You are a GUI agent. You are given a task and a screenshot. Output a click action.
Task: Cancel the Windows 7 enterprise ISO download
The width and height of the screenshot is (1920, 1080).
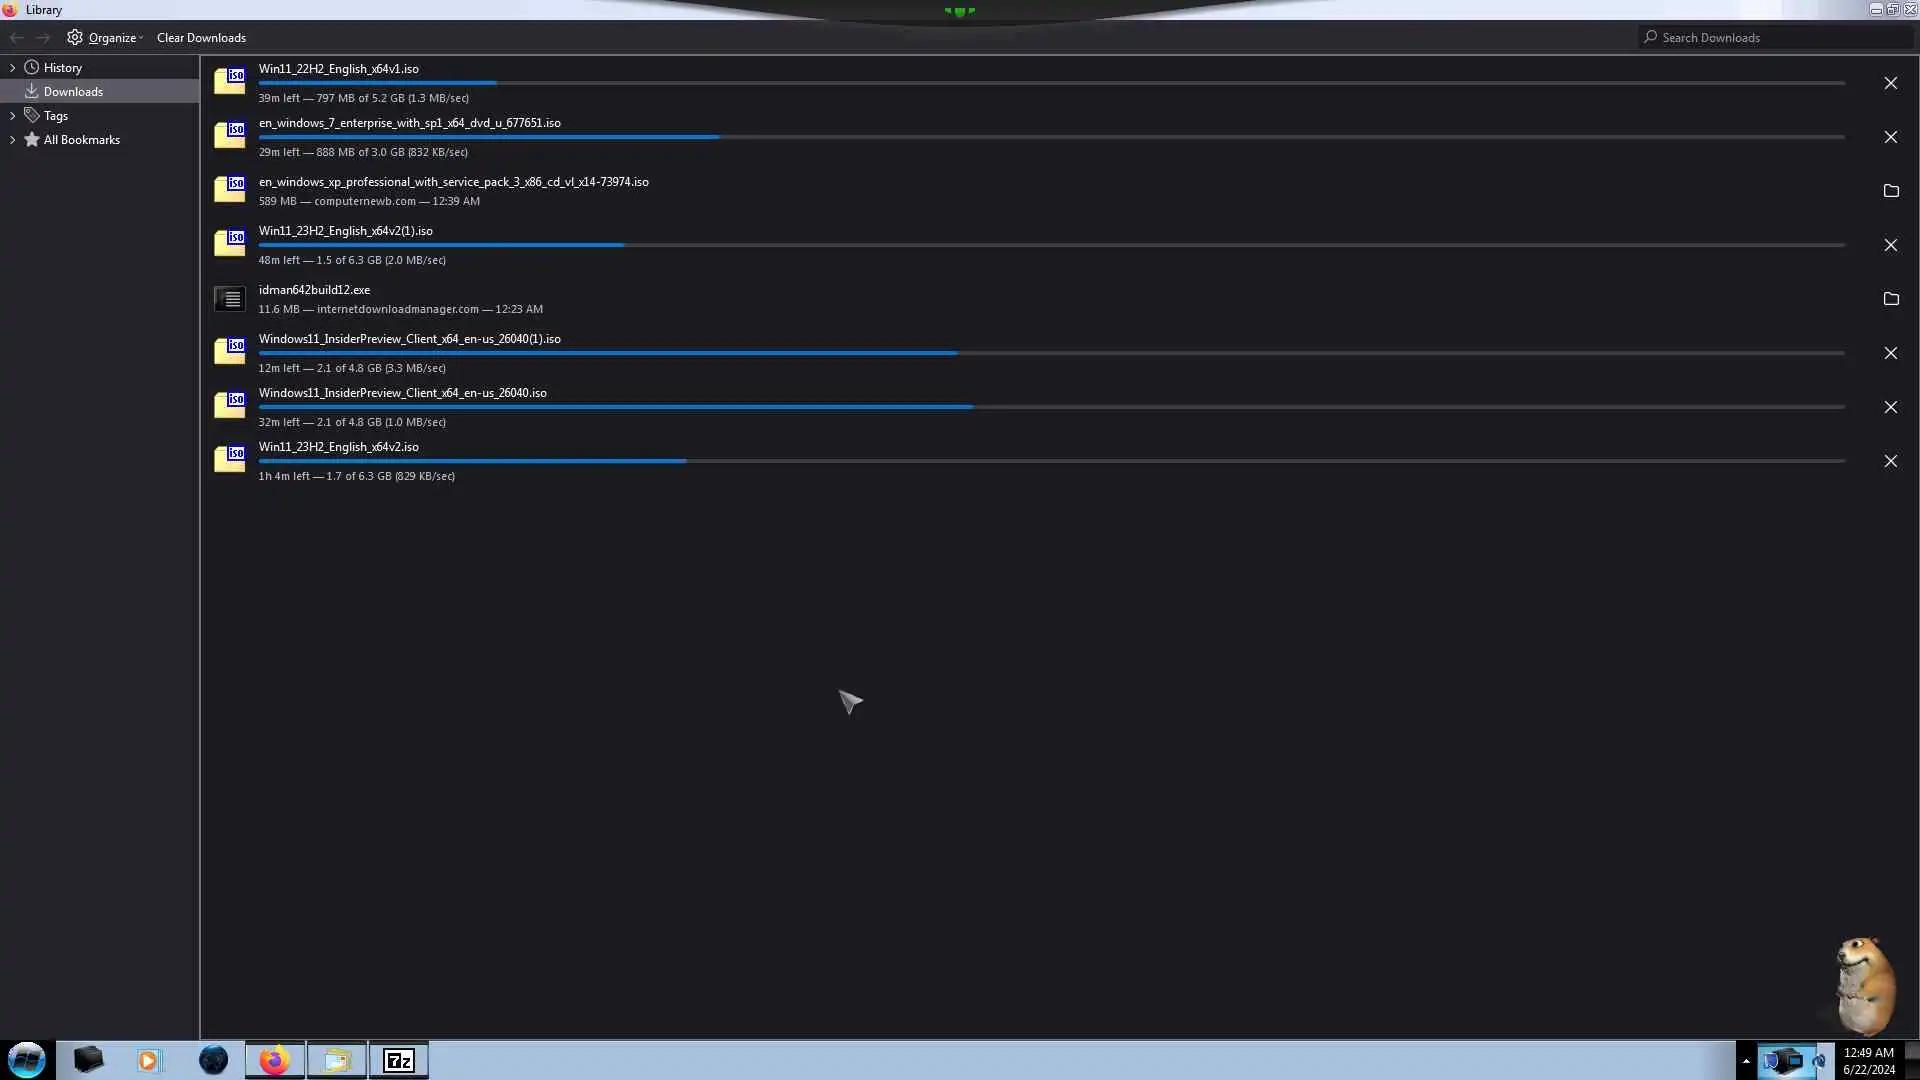tap(1890, 137)
